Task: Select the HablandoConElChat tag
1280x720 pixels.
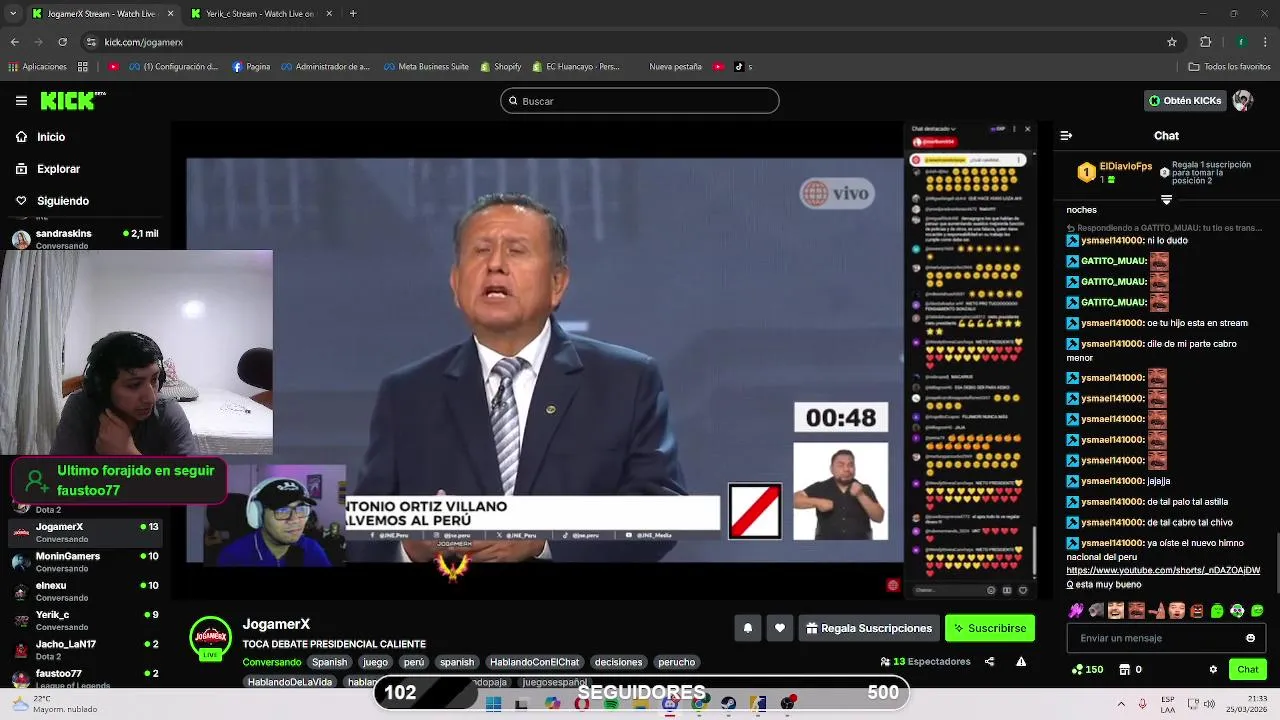Action: (x=534, y=662)
